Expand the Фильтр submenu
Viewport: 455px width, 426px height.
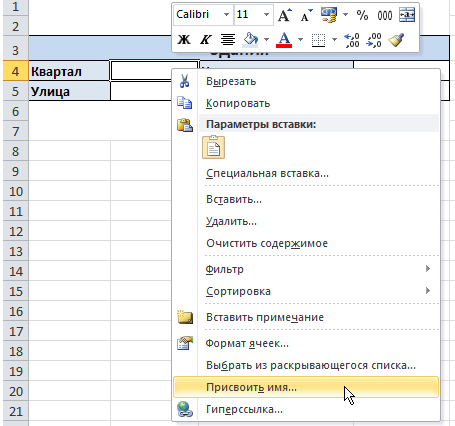pos(306,269)
